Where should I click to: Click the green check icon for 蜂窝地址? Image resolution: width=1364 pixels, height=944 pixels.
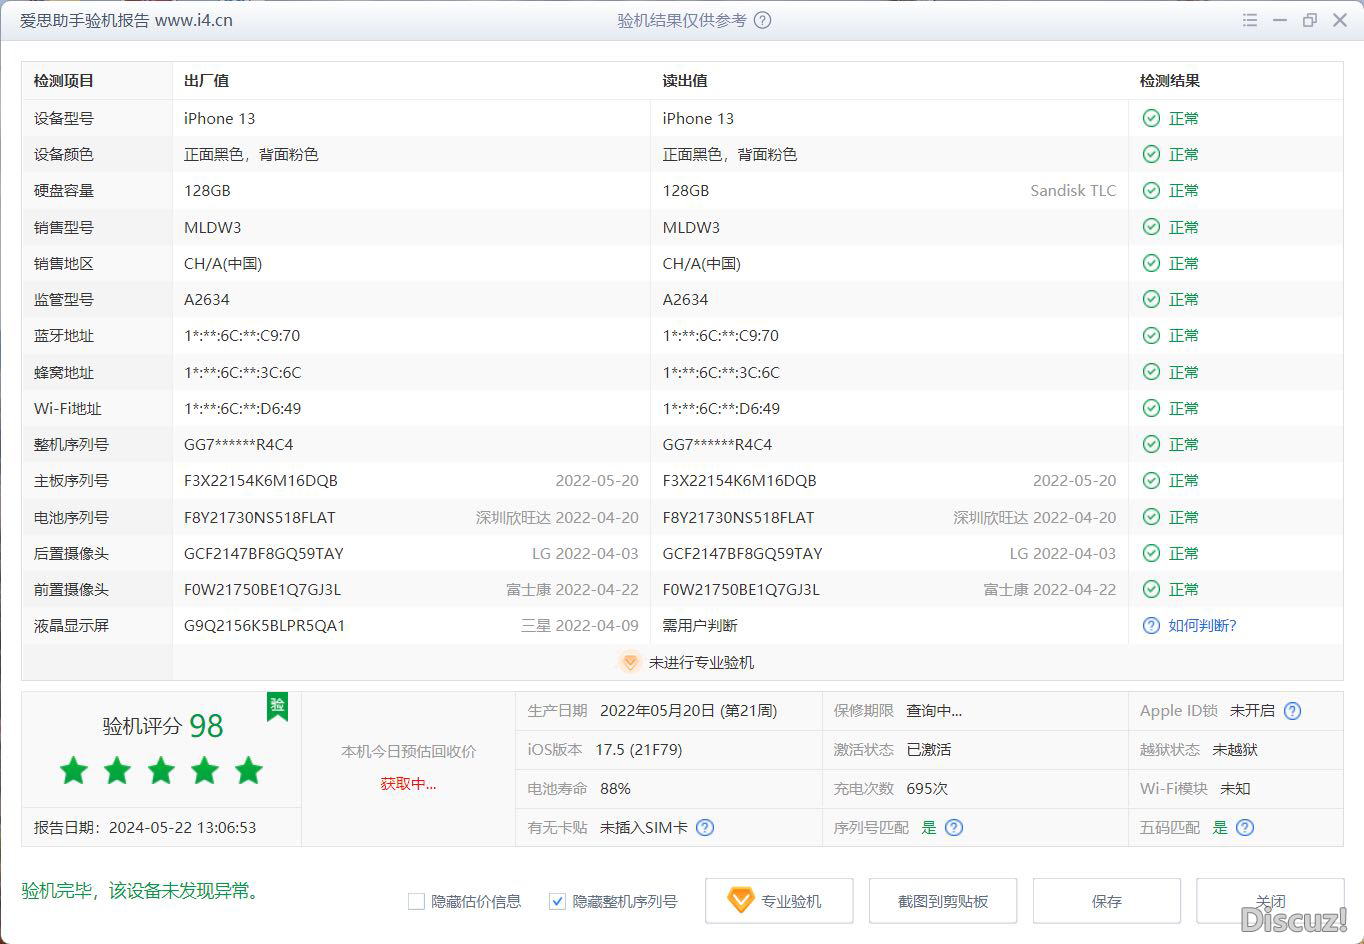pyautogui.click(x=1151, y=372)
